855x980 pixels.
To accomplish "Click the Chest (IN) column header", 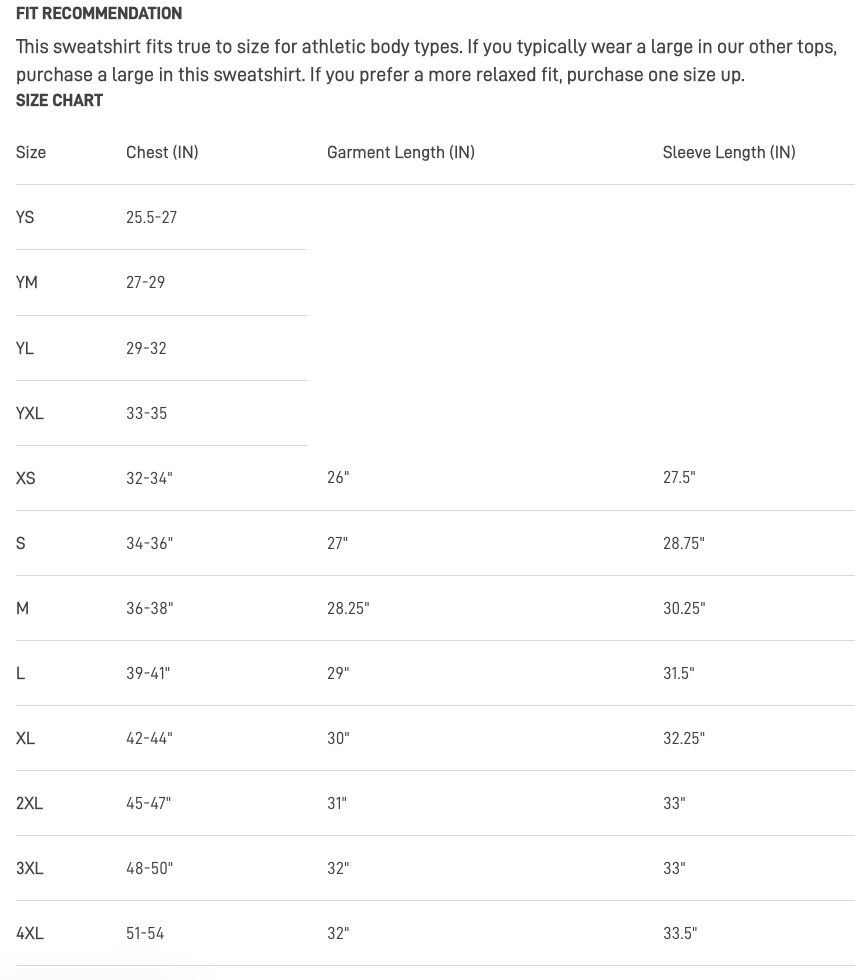I will 162,152.
